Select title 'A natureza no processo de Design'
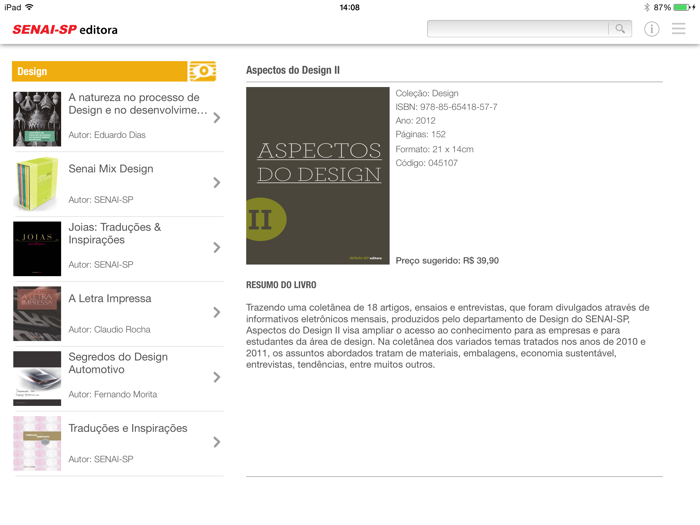The width and height of the screenshot is (700, 525). click(x=138, y=104)
